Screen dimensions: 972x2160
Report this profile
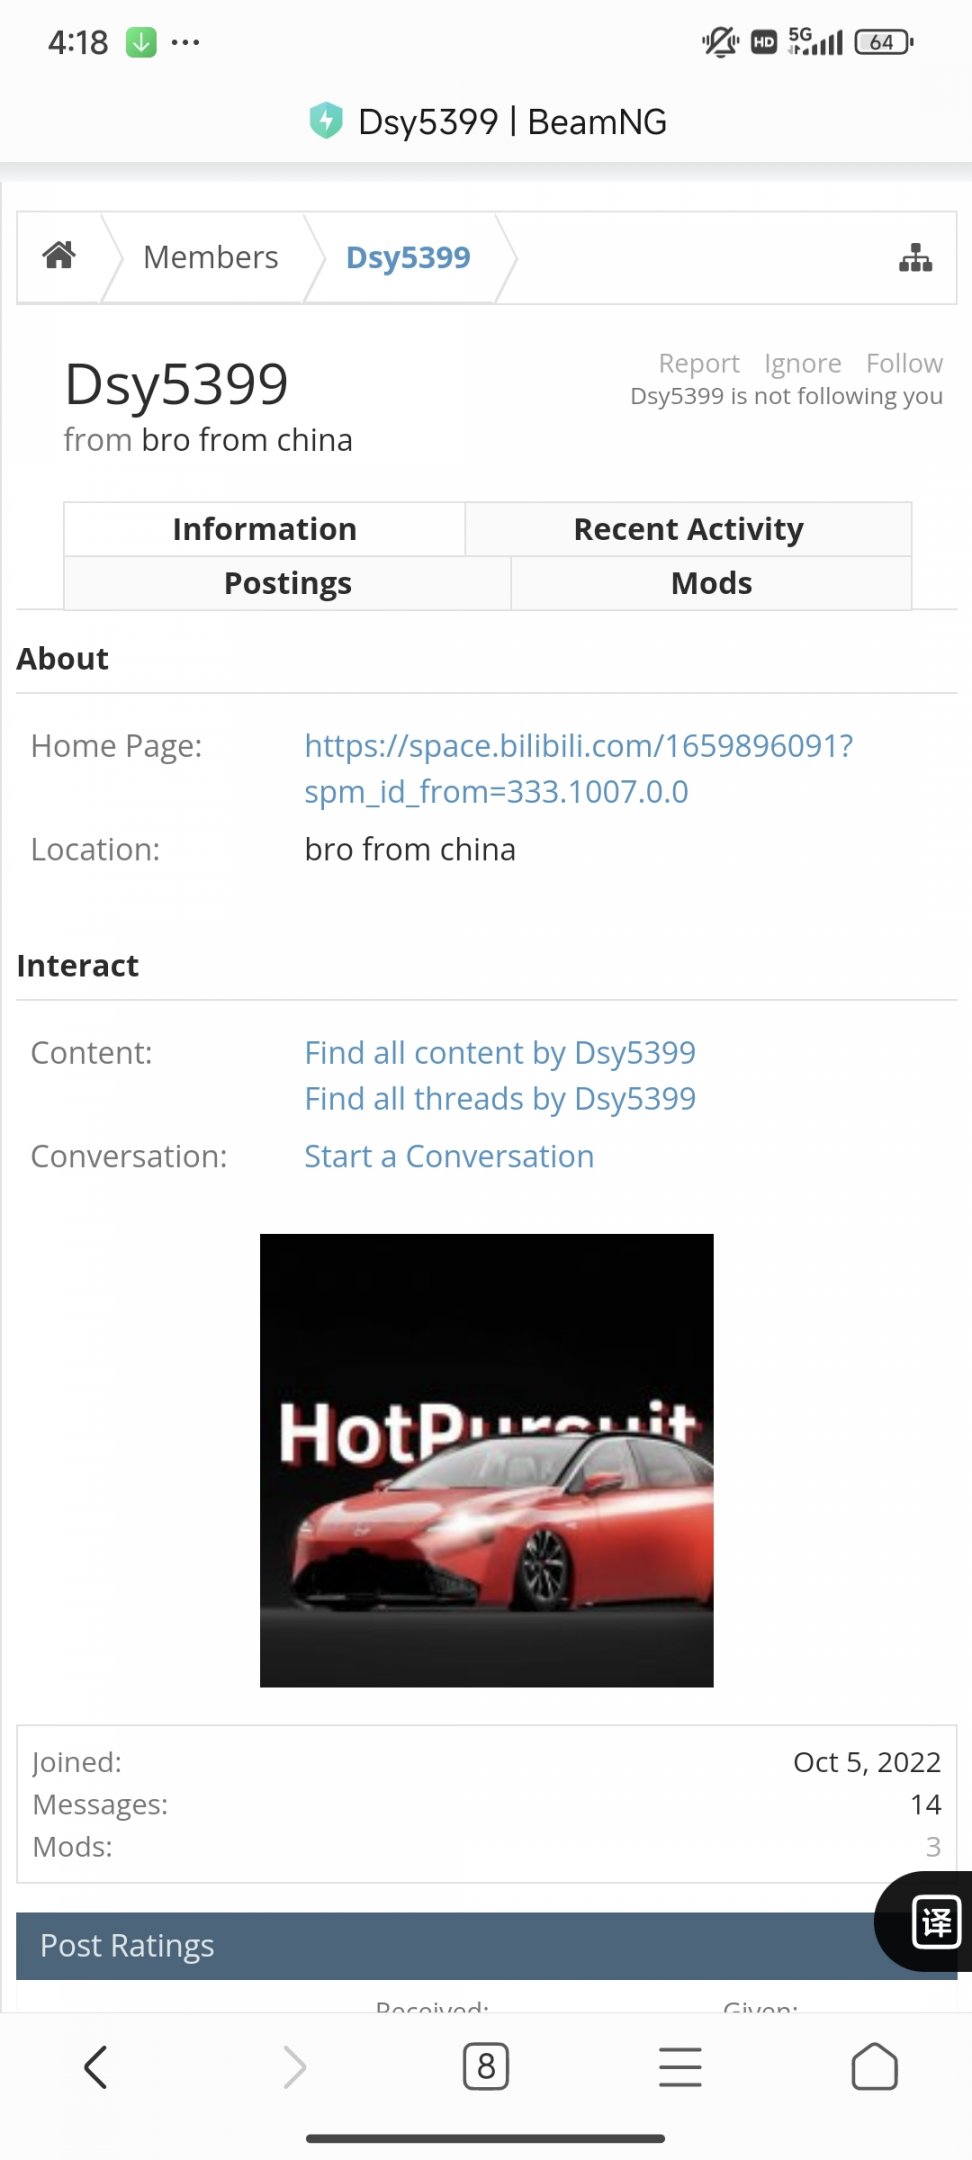tap(699, 363)
